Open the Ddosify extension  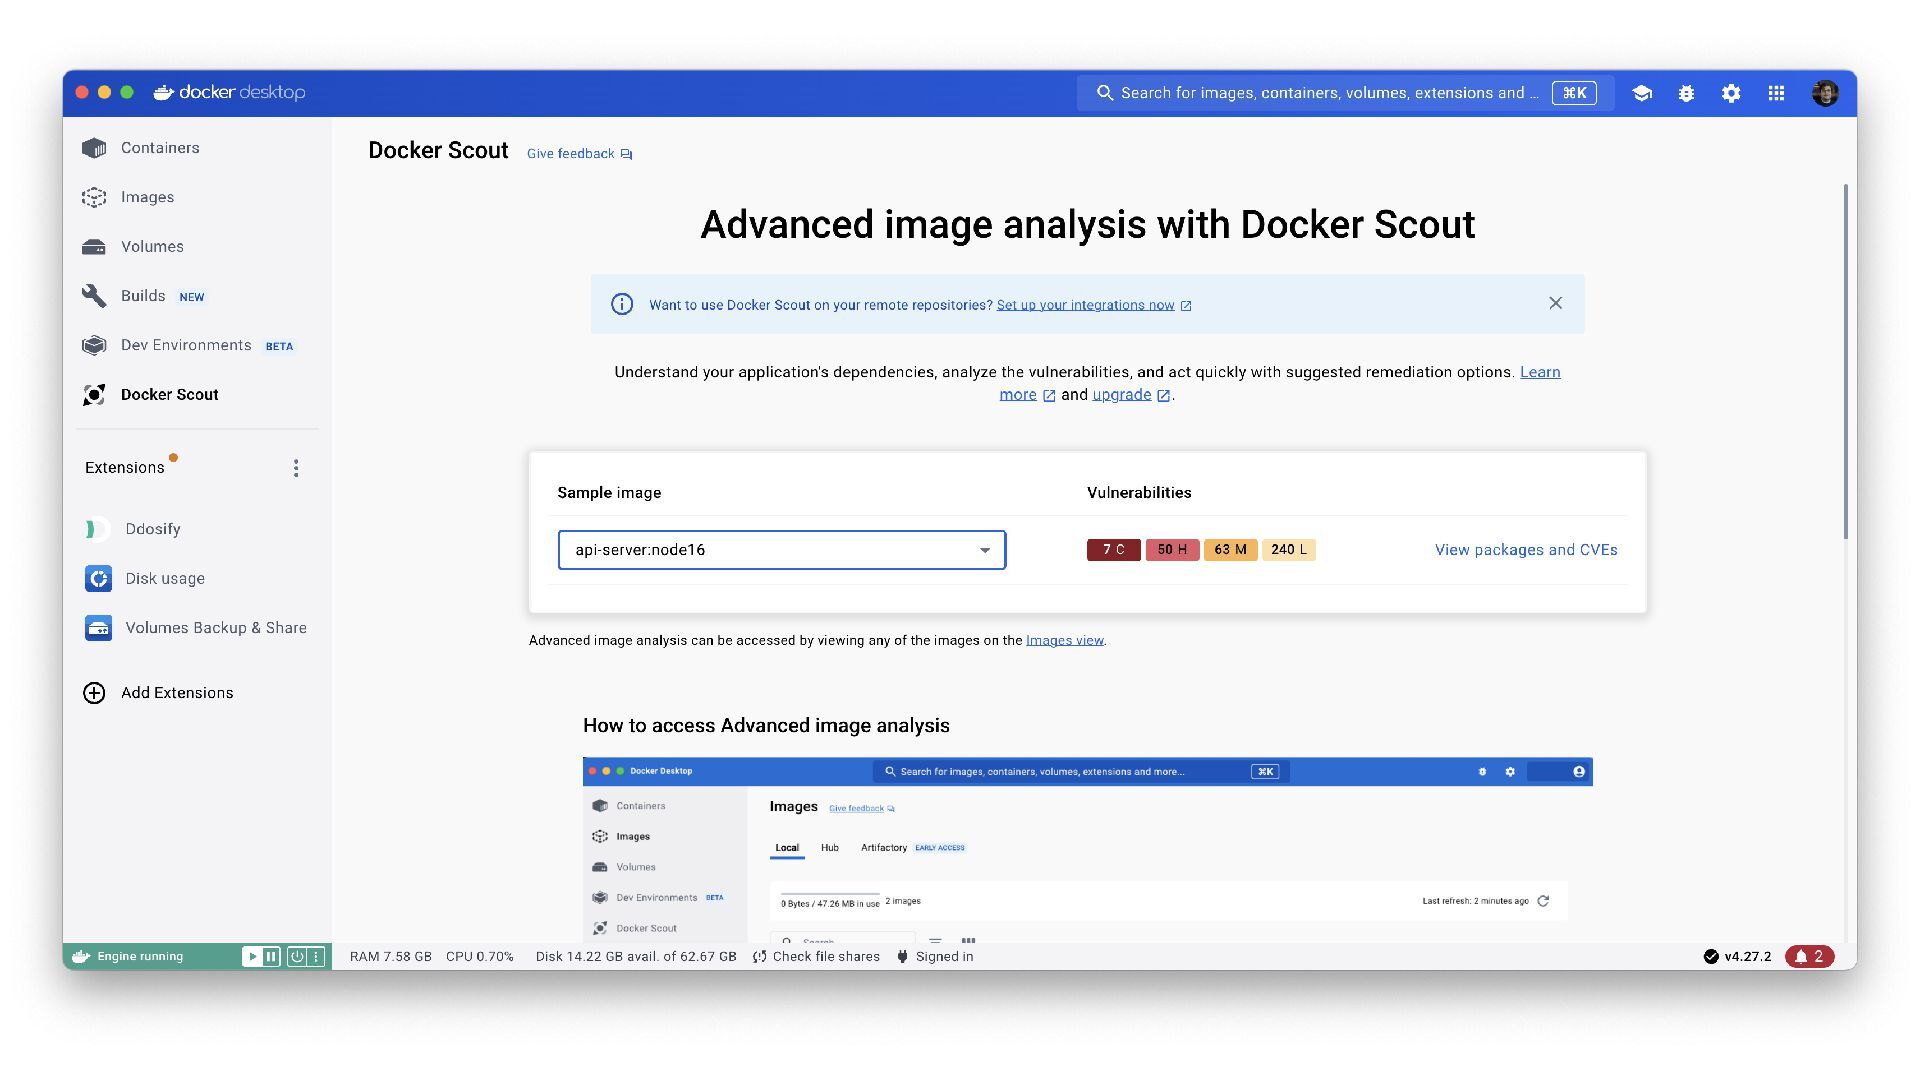point(152,529)
